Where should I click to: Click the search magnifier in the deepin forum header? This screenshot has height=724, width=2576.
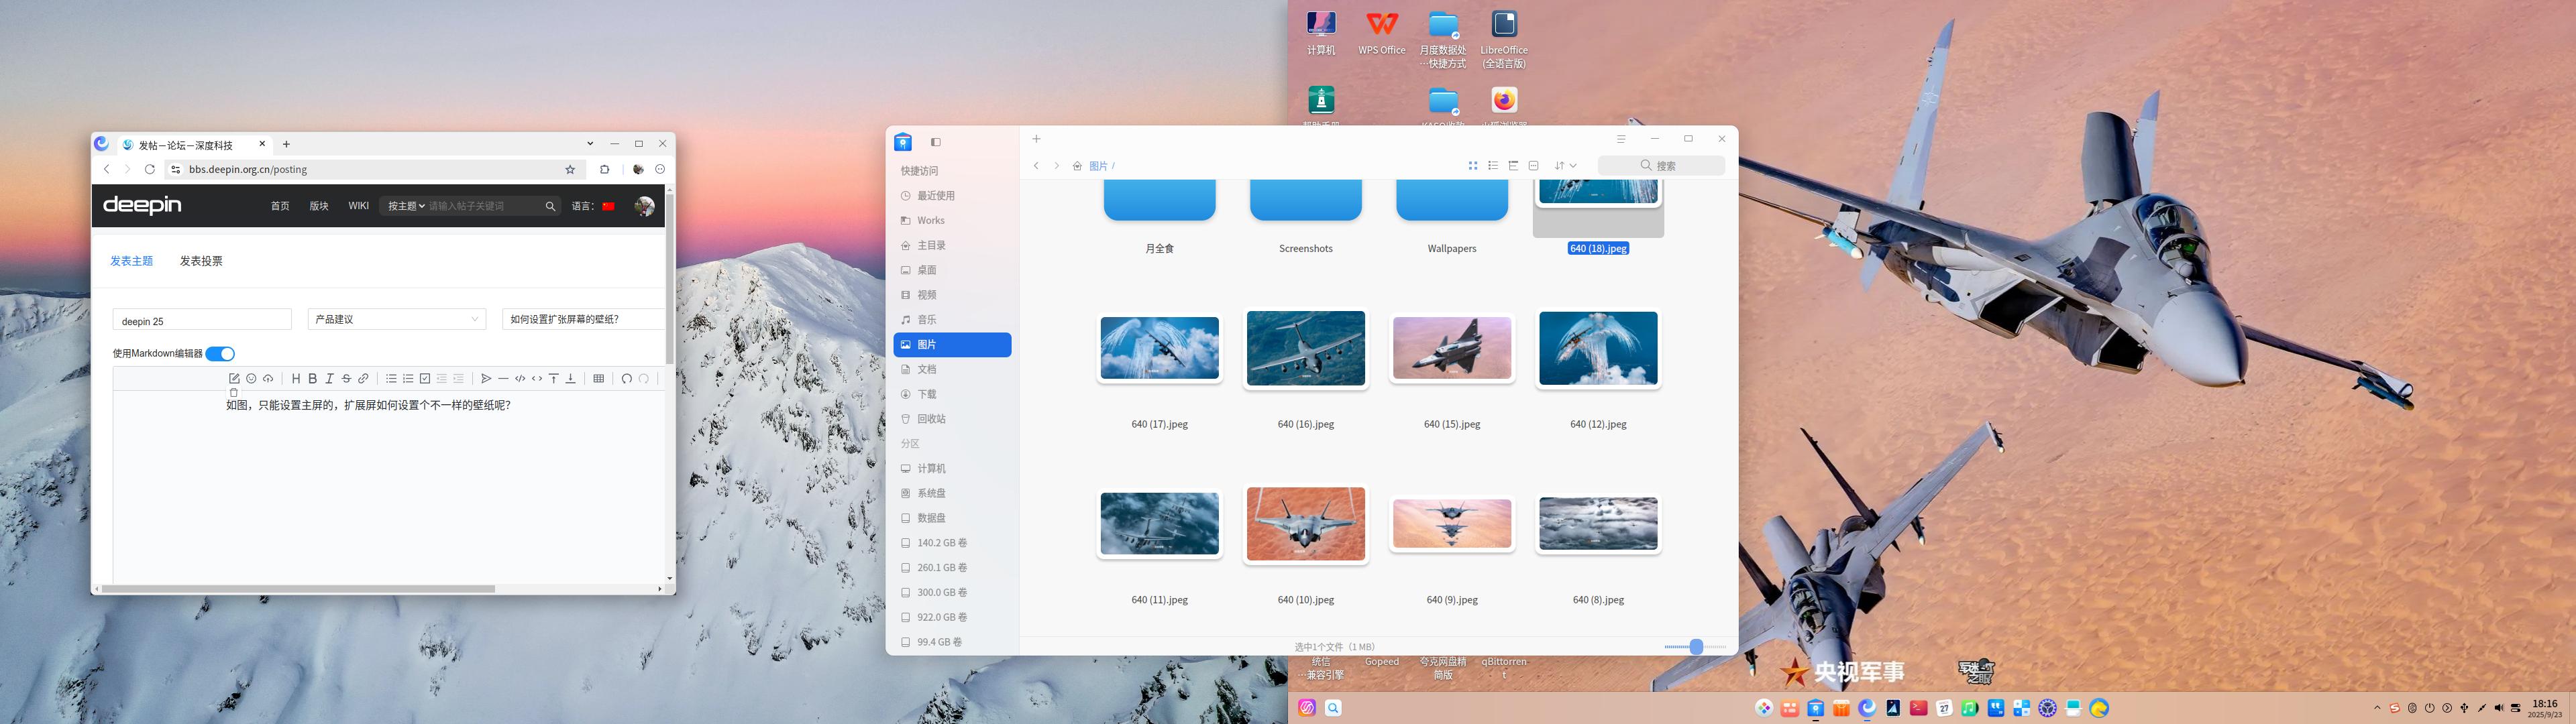tap(550, 206)
